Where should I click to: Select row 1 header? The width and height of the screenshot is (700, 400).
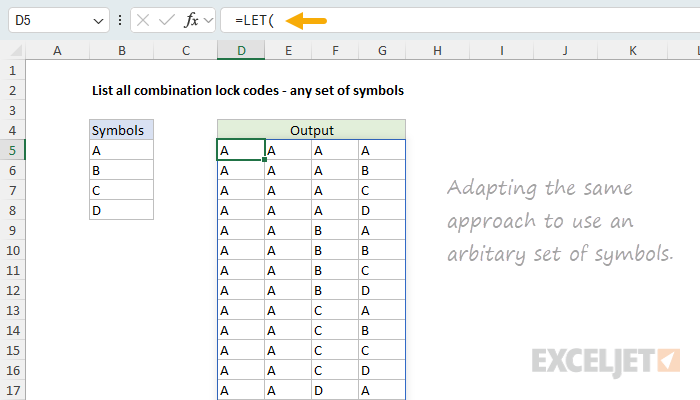[x=12, y=71]
